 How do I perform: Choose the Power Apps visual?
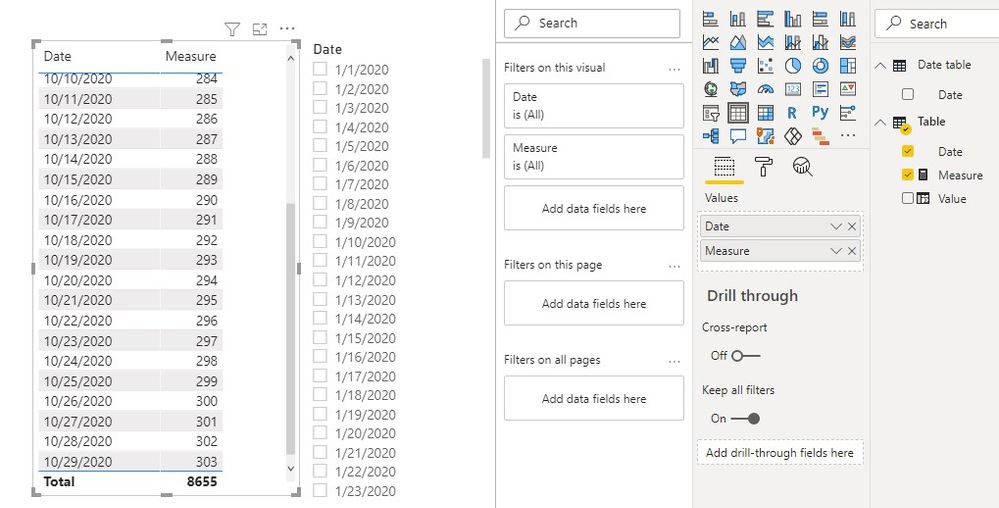[793, 136]
